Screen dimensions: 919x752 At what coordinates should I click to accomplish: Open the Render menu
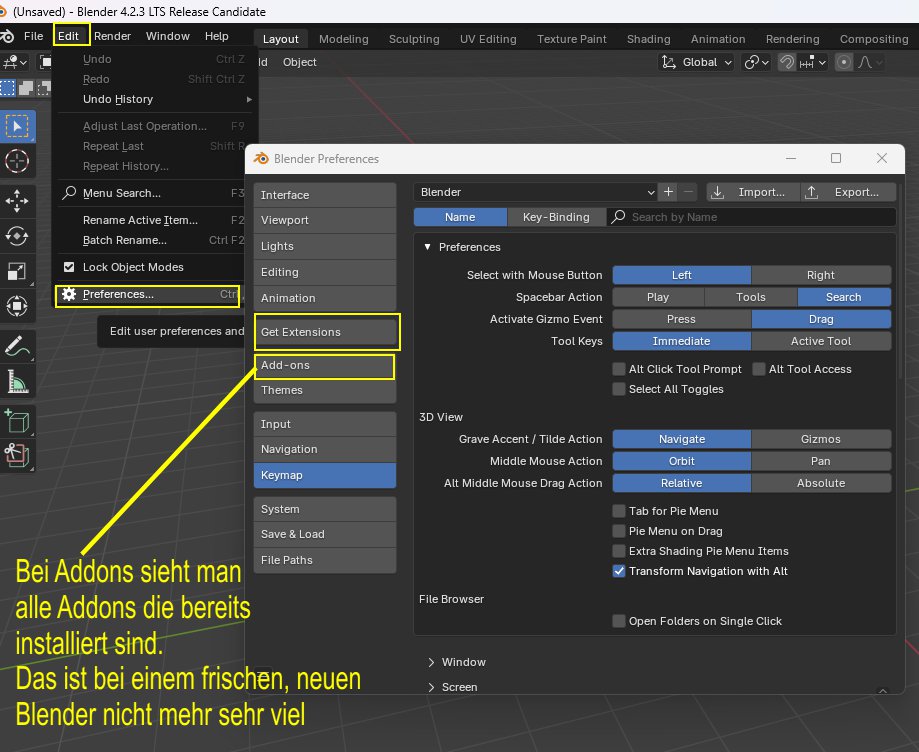[x=113, y=36]
